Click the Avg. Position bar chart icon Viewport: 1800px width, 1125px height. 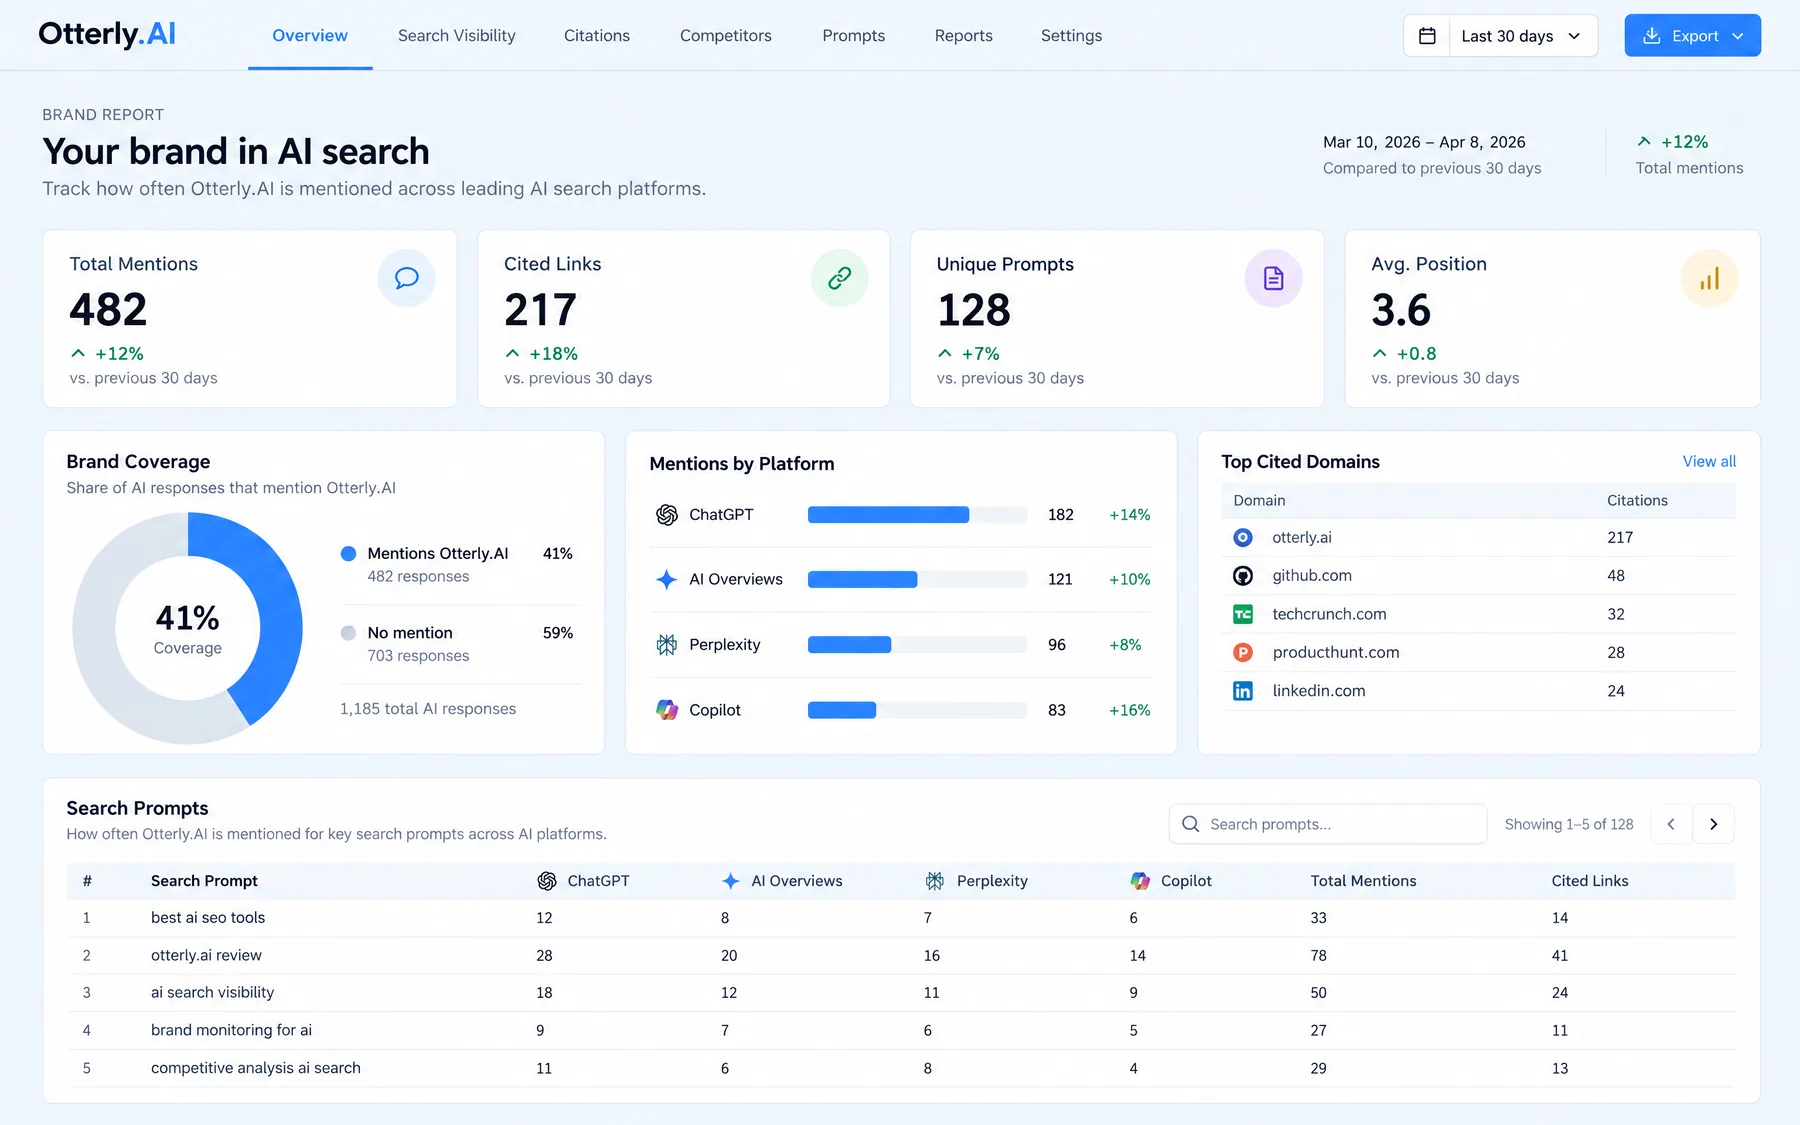pyautogui.click(x=1709, y=278)
